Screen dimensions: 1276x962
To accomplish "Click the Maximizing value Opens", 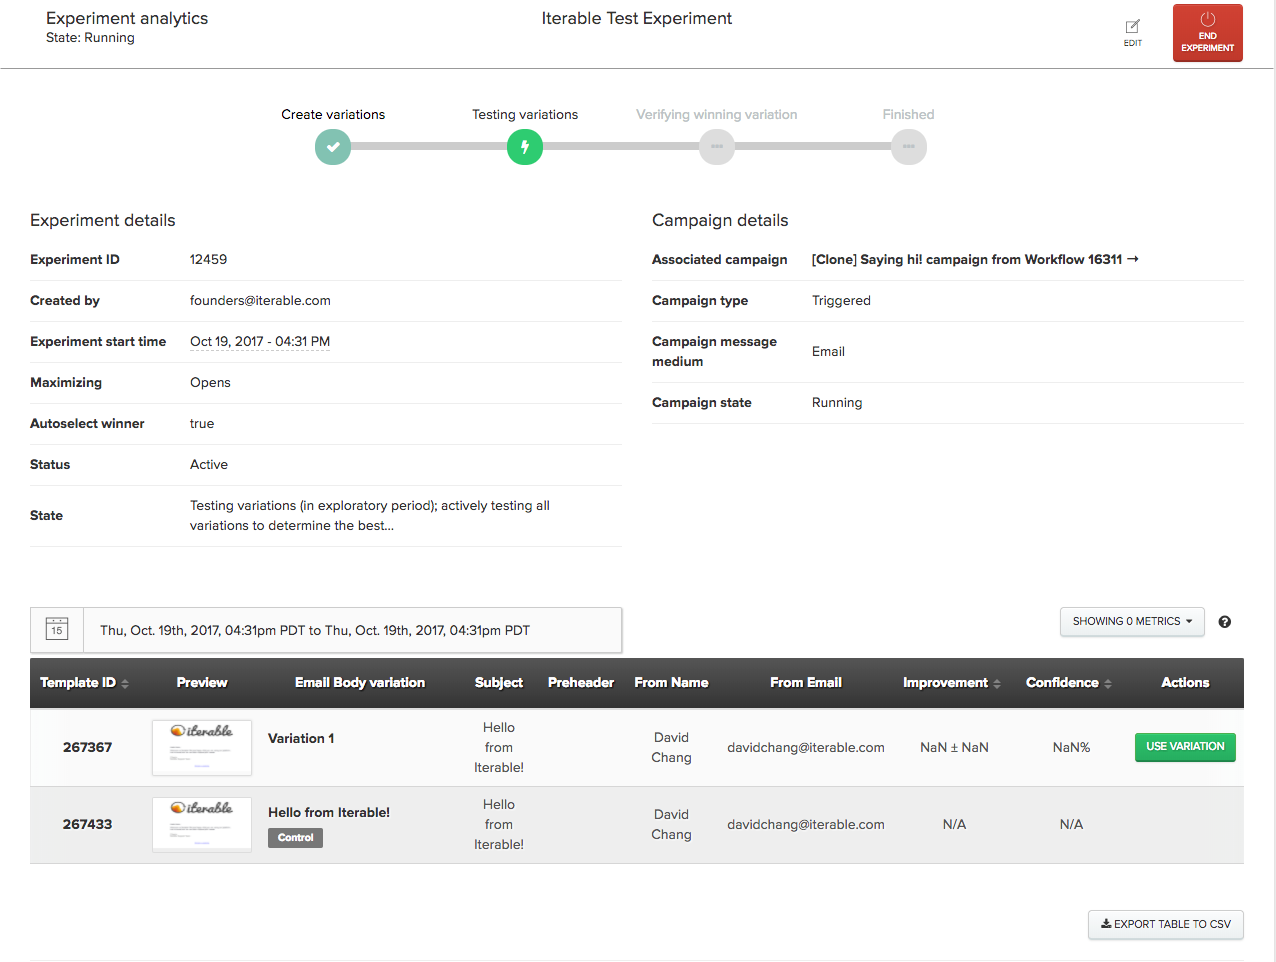I will coord(210,382).
